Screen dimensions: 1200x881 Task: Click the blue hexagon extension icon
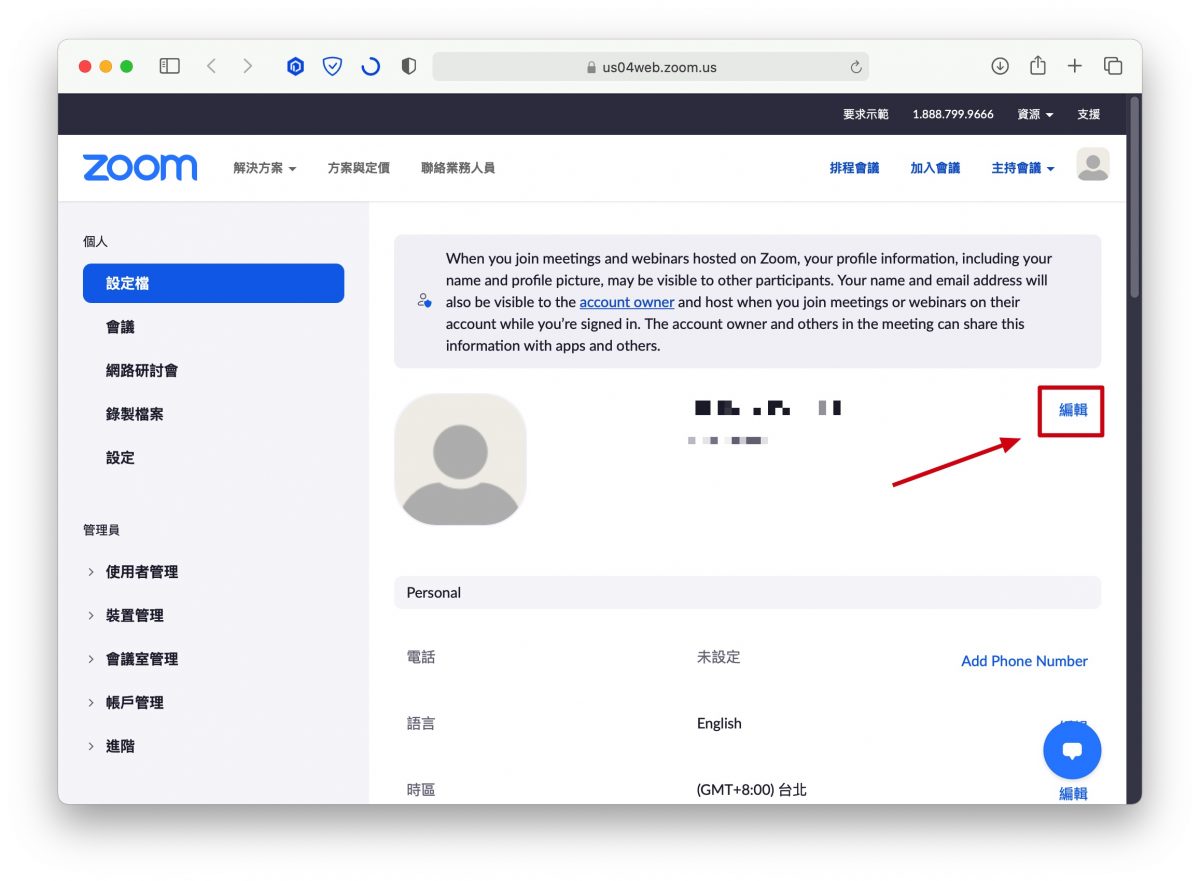[x=295, y=67]
